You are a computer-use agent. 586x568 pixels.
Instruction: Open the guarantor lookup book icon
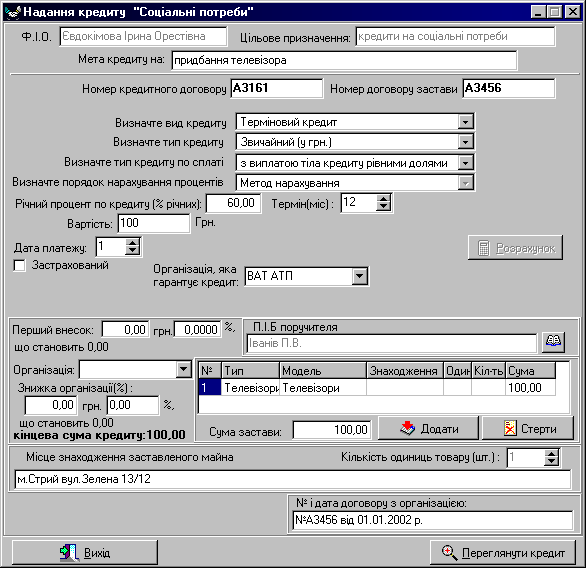(x=553, y=342)
